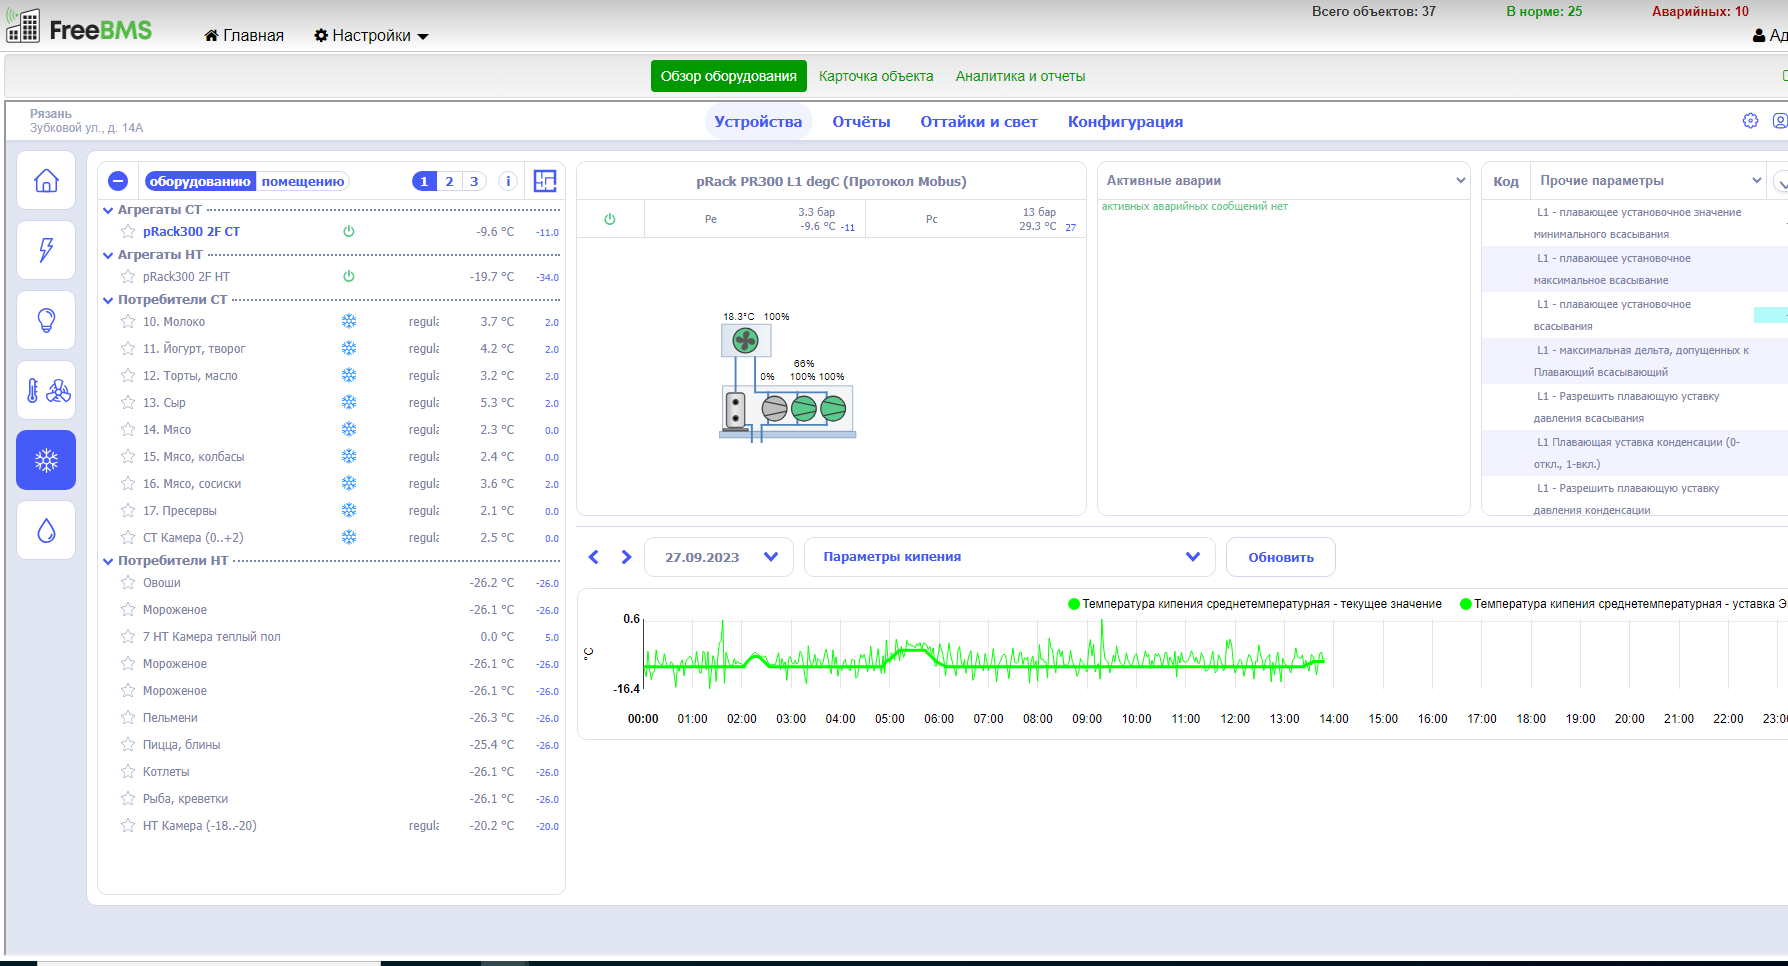This screenshot has width=1788, height=966.
Task: Click the Обновить button
Action: point(1280,557)
